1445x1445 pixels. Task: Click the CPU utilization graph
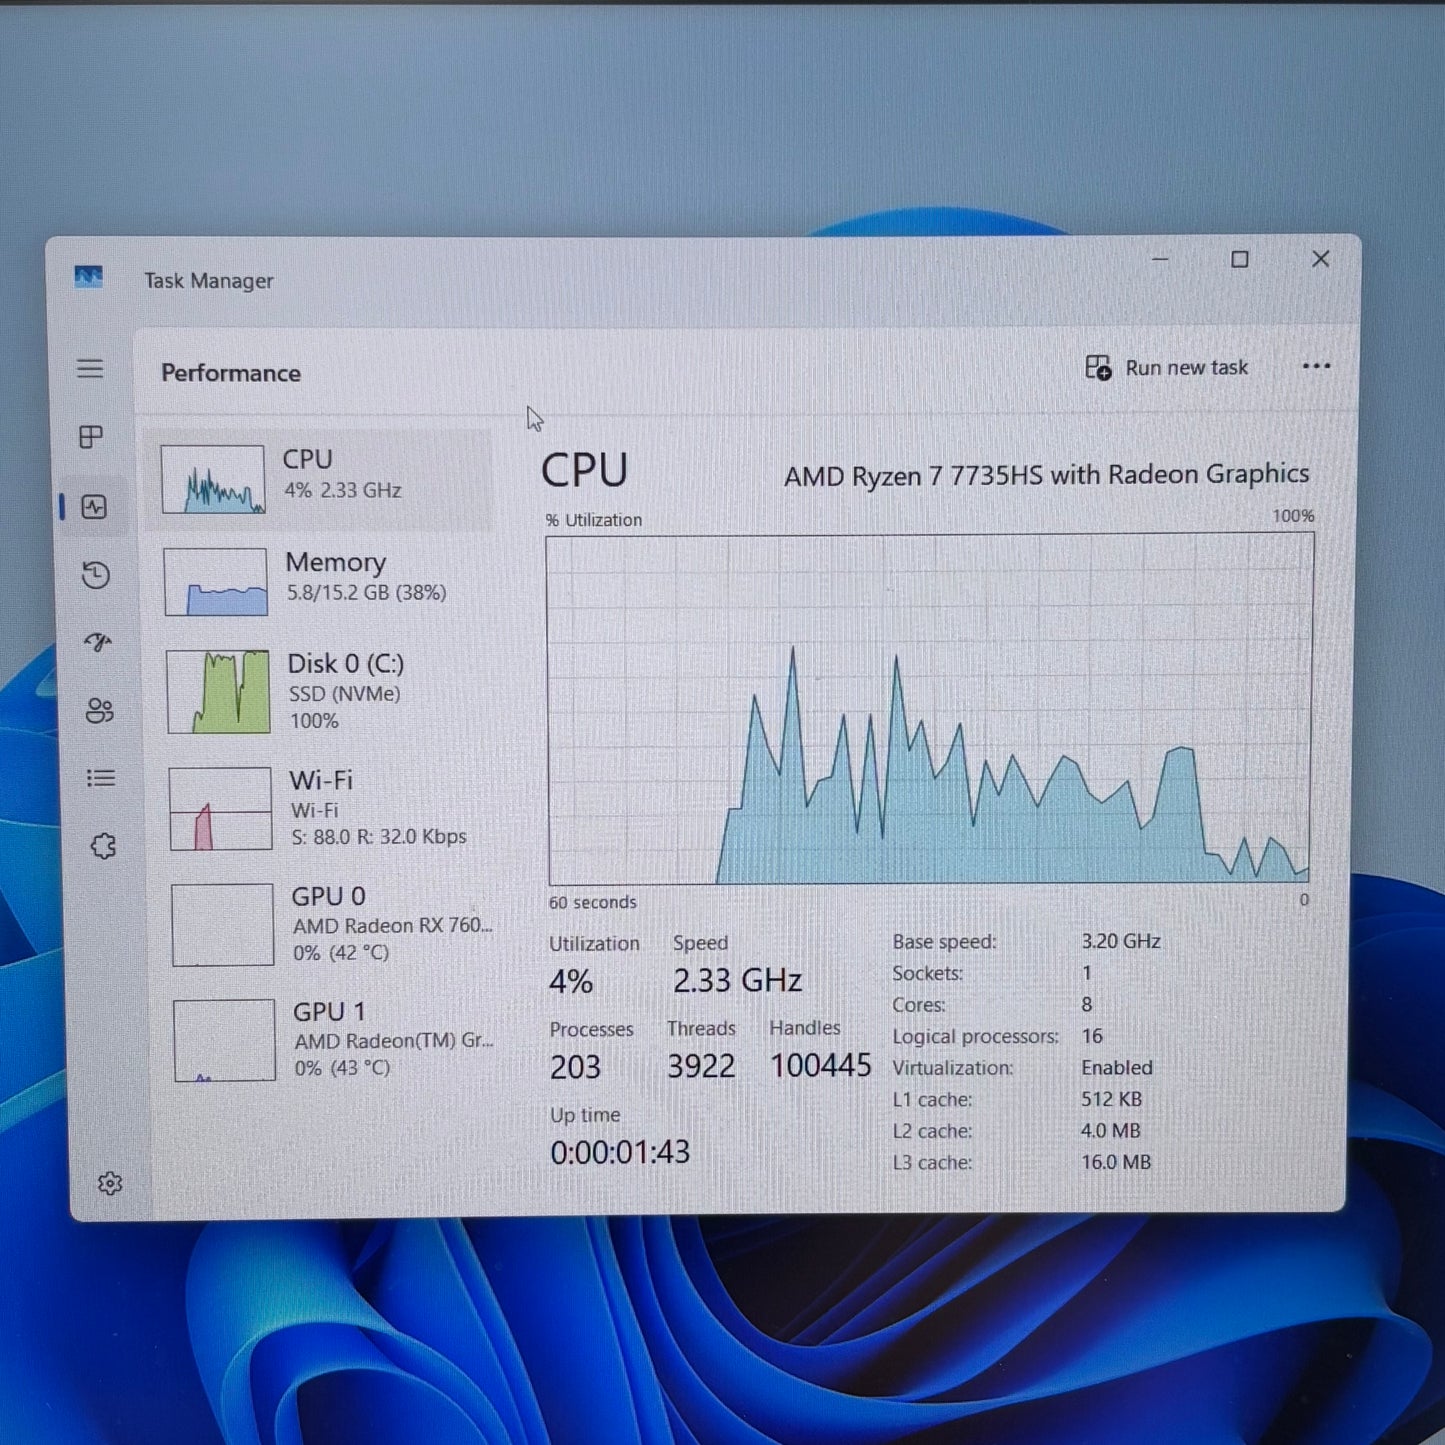click(x=929, y=709)
